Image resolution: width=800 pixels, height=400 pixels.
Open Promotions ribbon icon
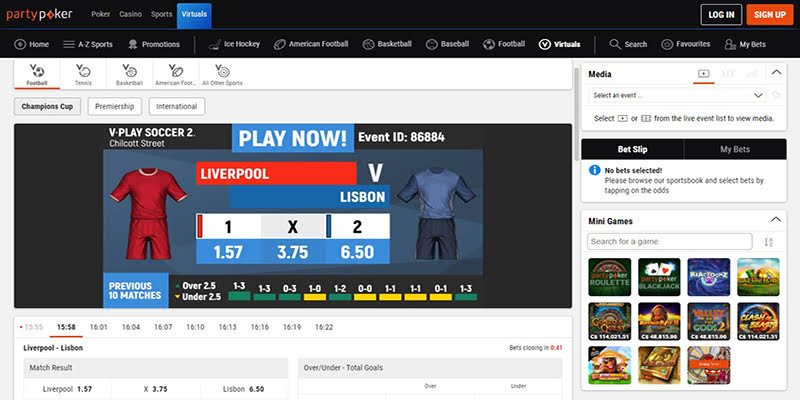point(133,44)
